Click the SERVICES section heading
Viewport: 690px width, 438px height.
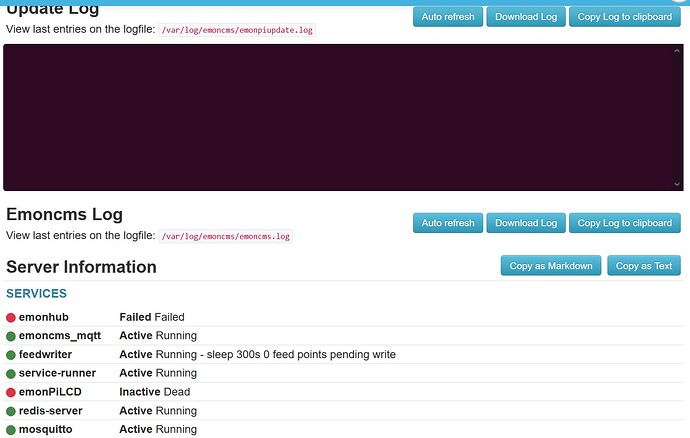(x=37, y=294)
